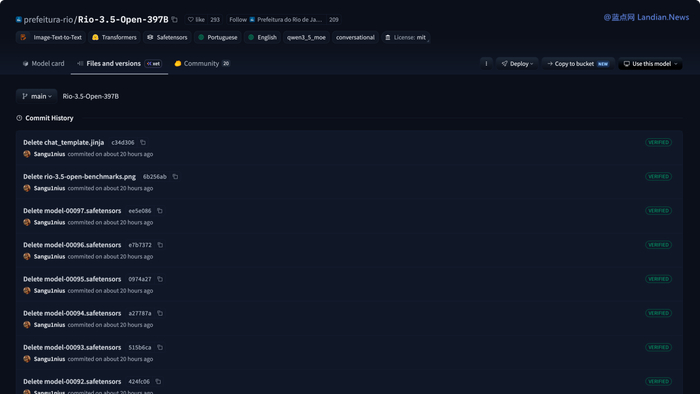This screenshot has width=700, height=394.
Task: Open the Delete model-00097.safetensors commit
Action: pos(72,211)
